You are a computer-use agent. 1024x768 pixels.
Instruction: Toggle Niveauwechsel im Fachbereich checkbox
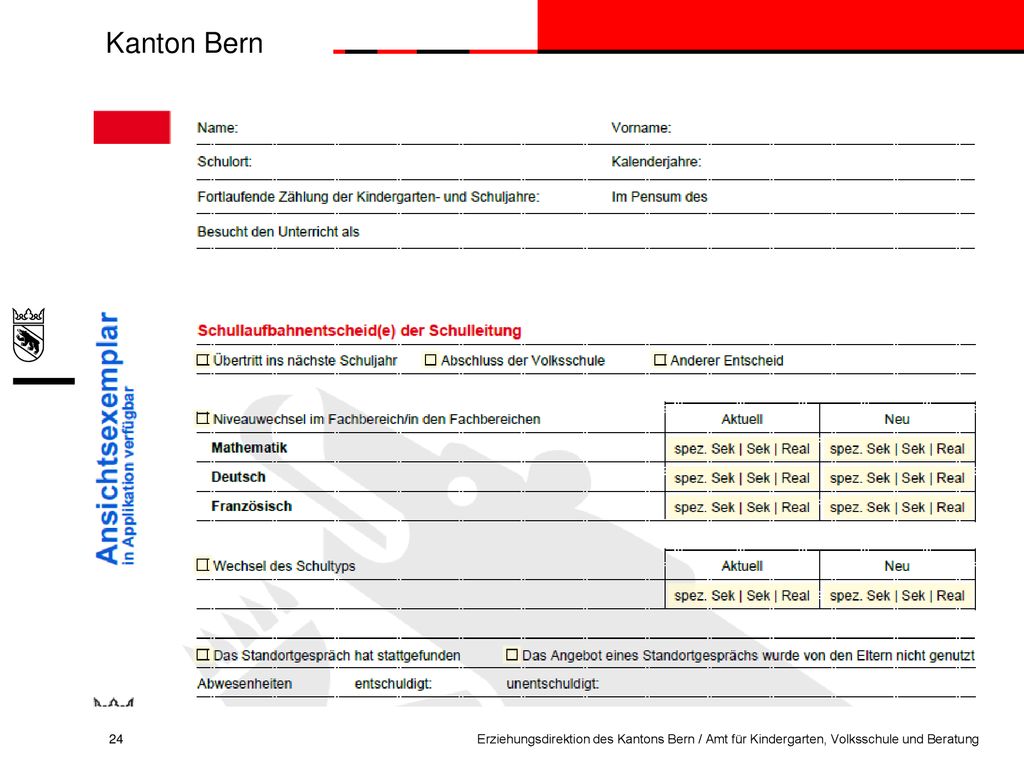[202, 418]
